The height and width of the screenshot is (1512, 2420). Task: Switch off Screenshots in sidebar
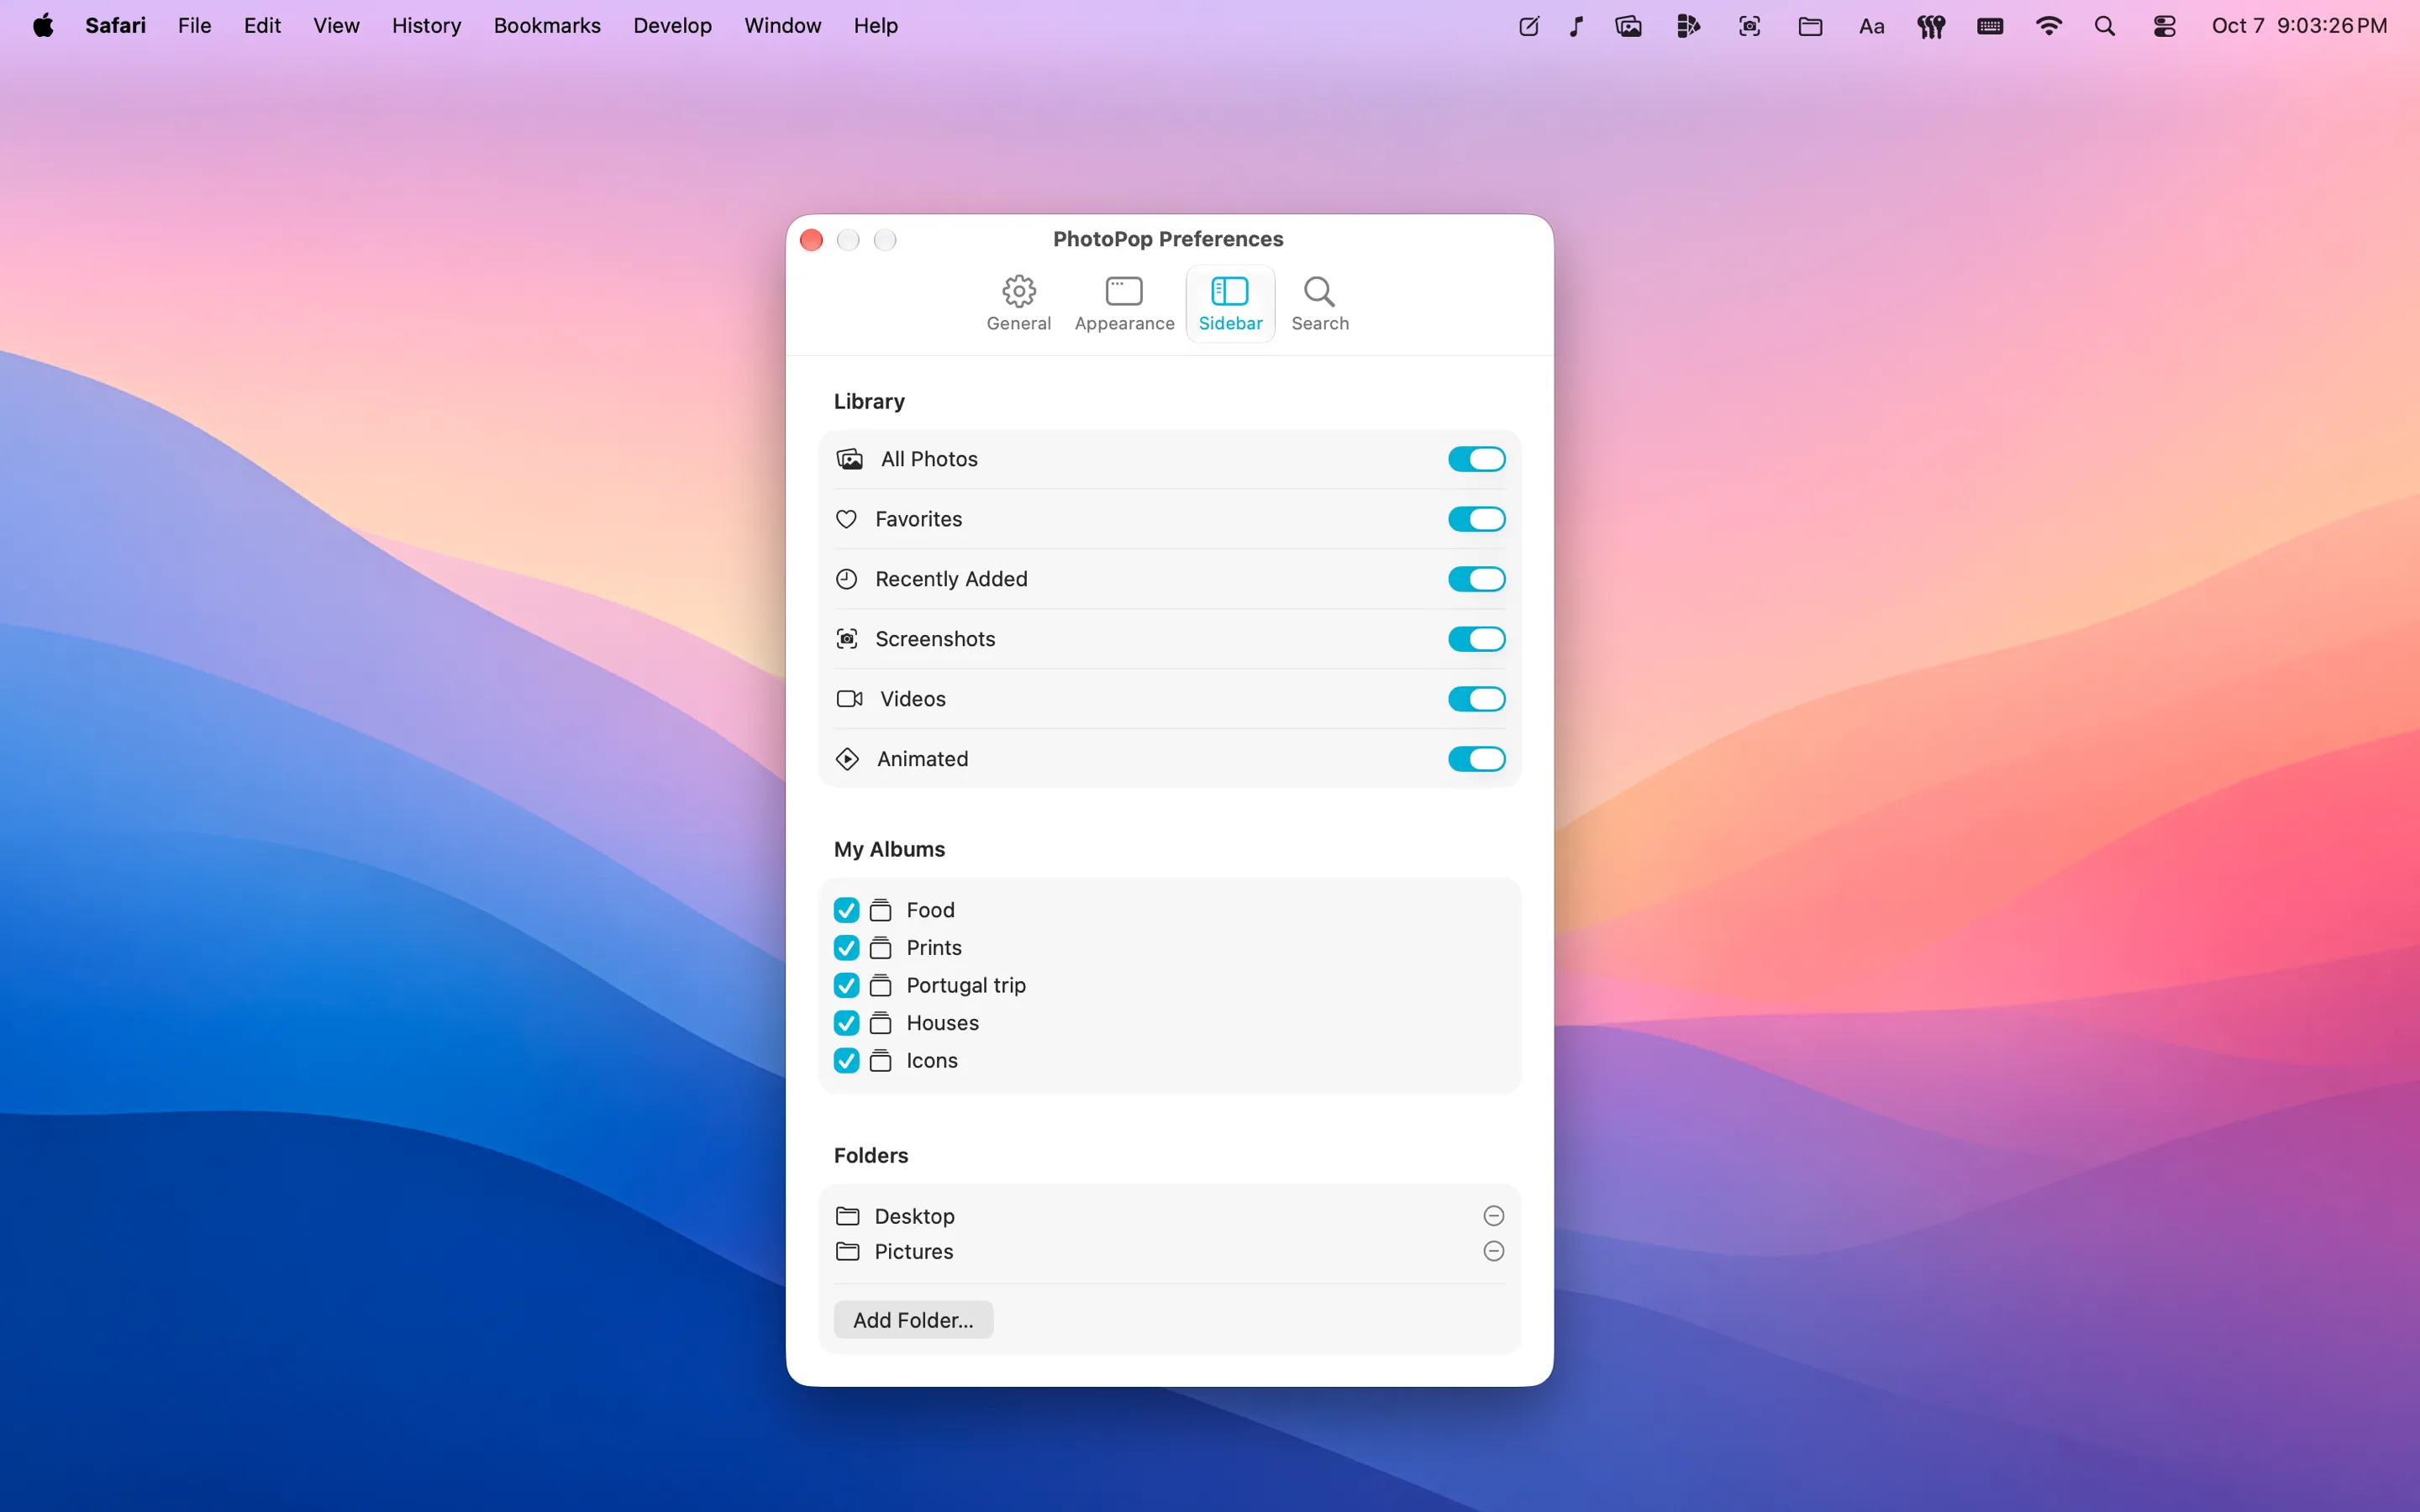(1476, 639)
